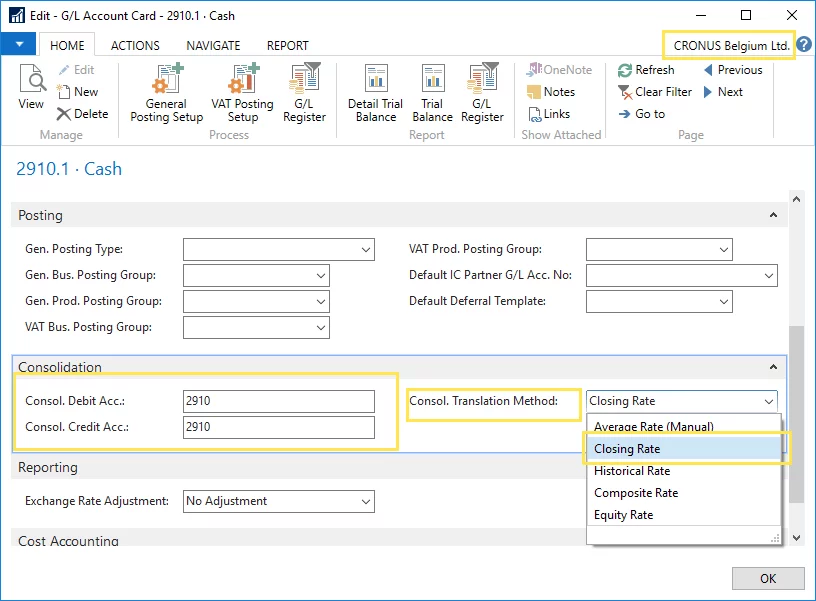This screenshot has width=816, height=601.
Task: Click the Consol. Debit Acc. field
Action: [x=279, y=401]
